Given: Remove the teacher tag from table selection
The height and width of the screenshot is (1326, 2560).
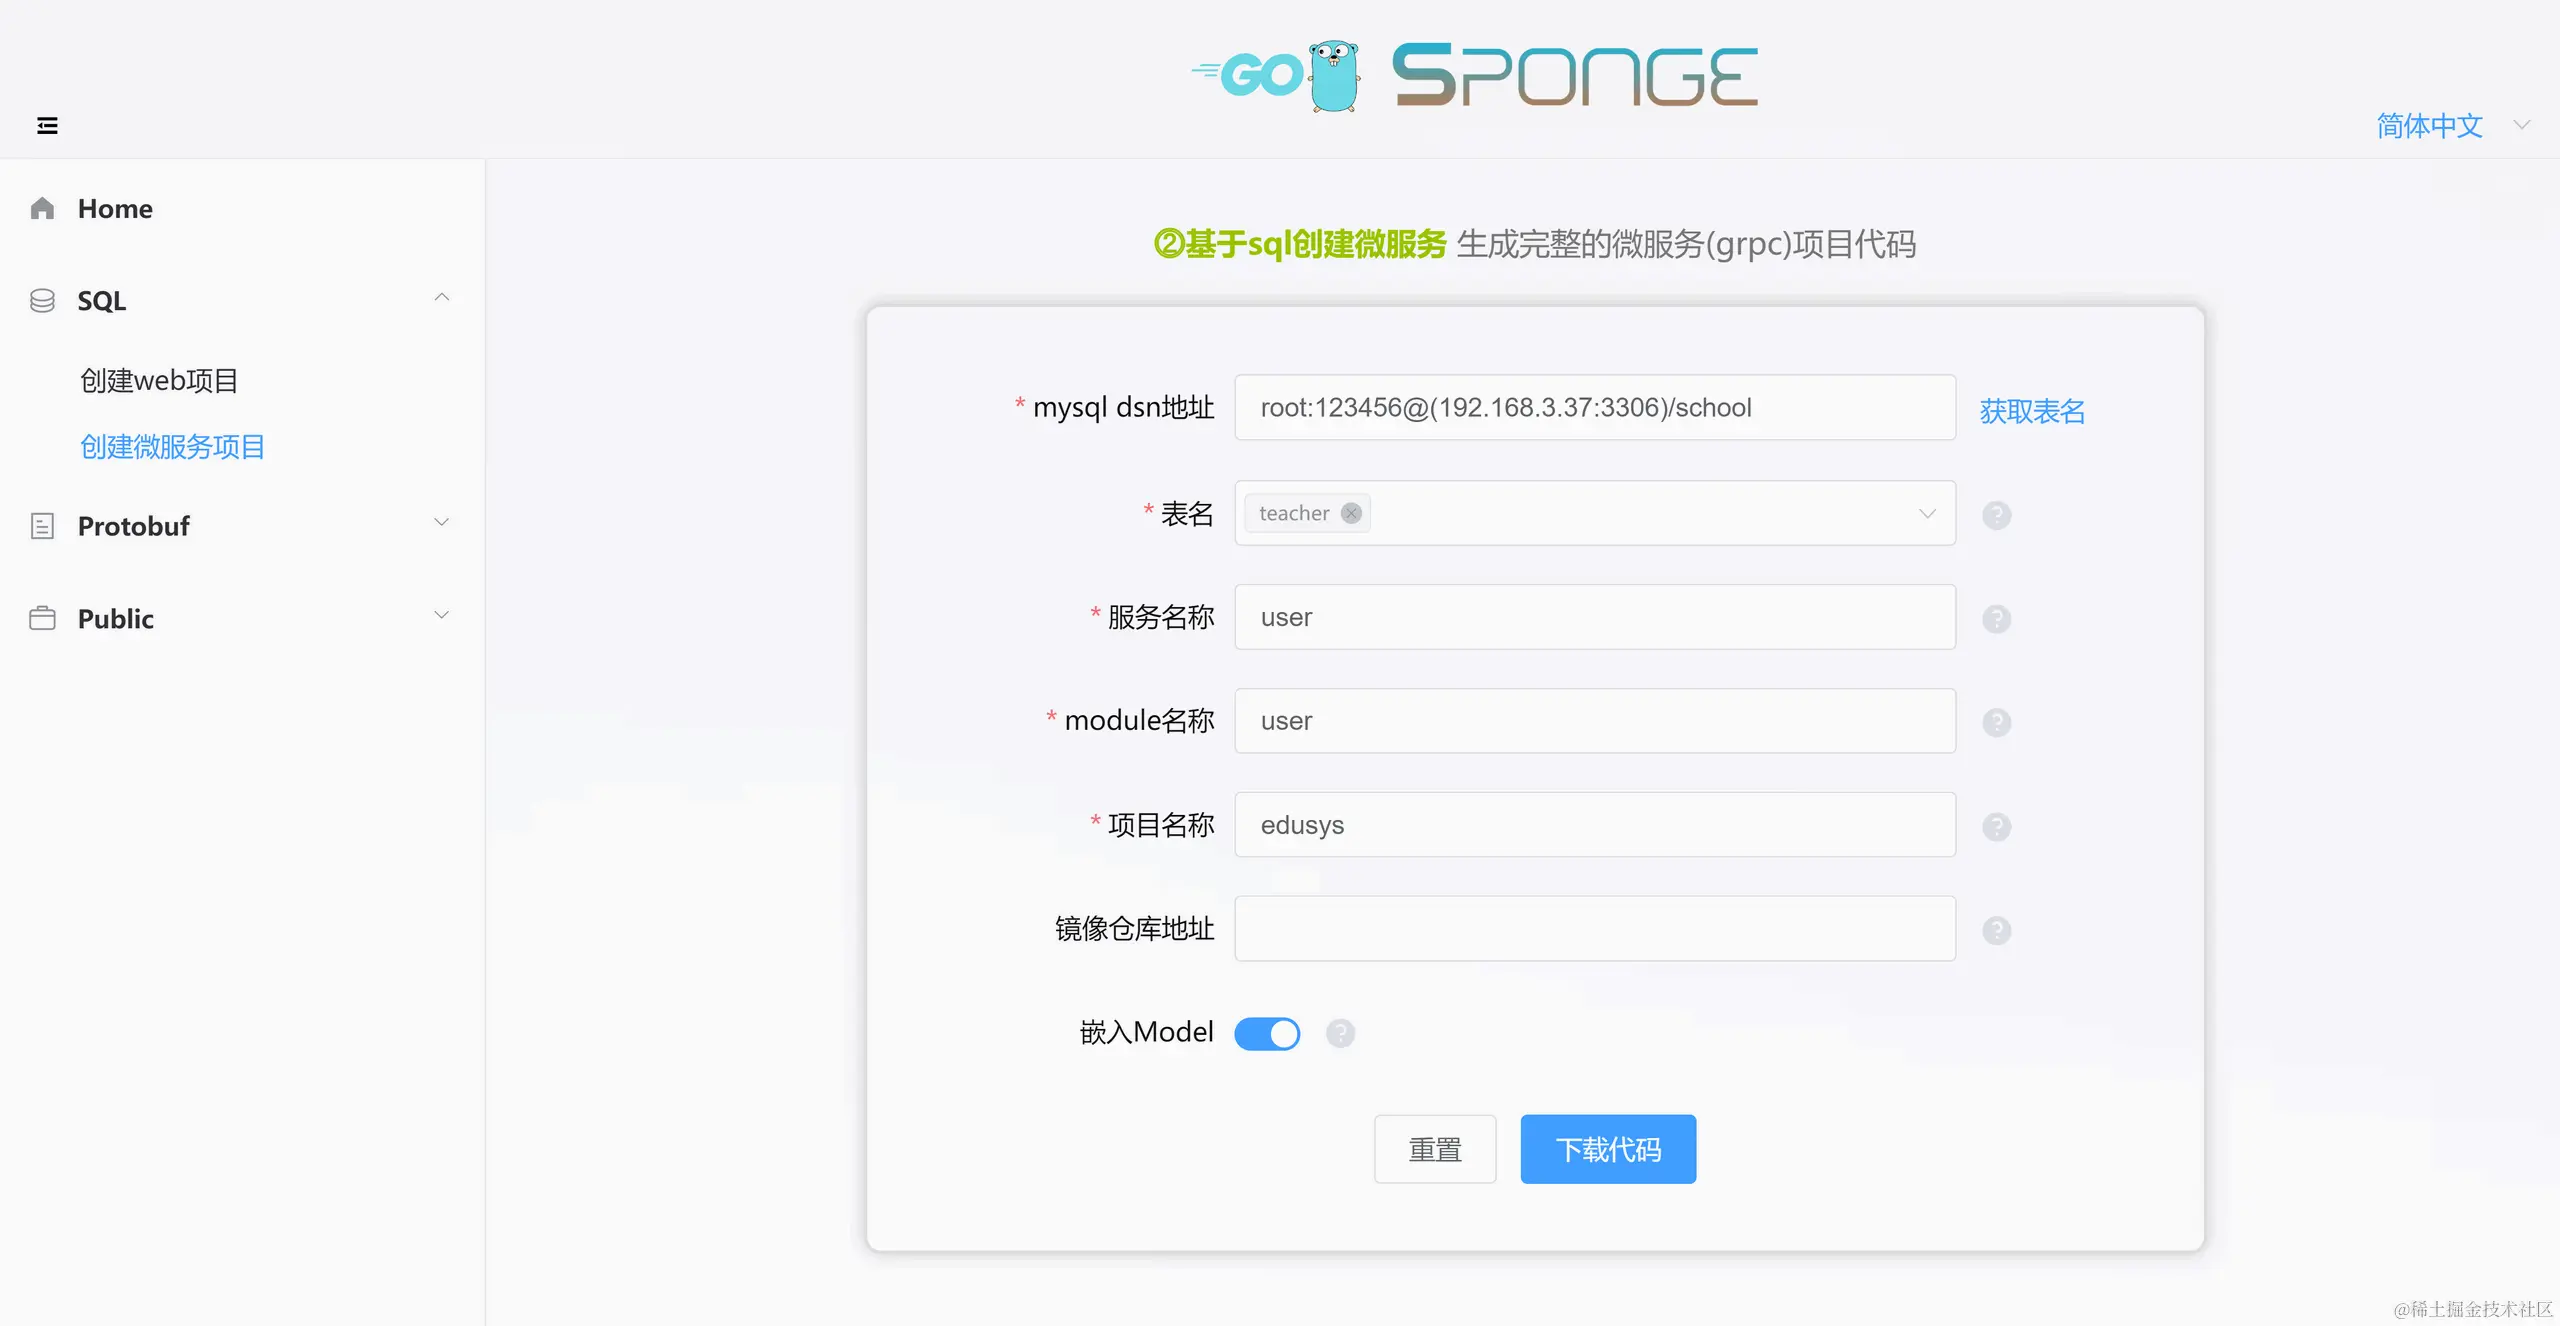Looking at the screenshot, I should (x=1351, y=513).
